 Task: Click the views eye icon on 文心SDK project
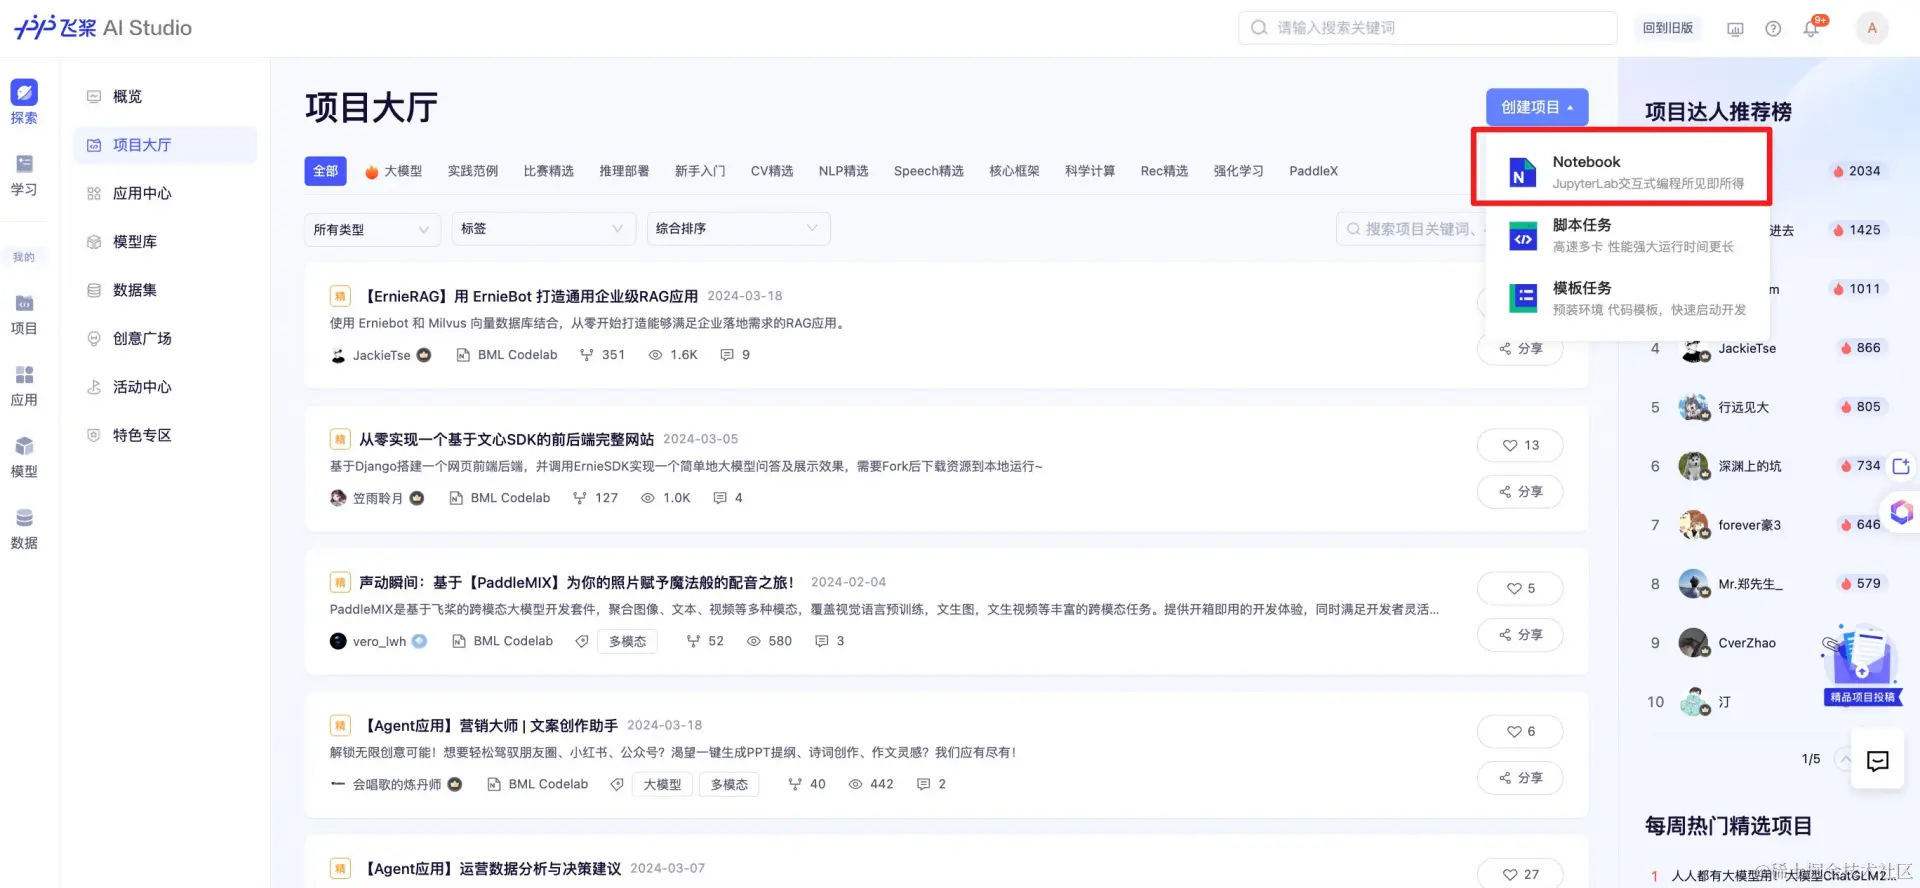[648, 498]
